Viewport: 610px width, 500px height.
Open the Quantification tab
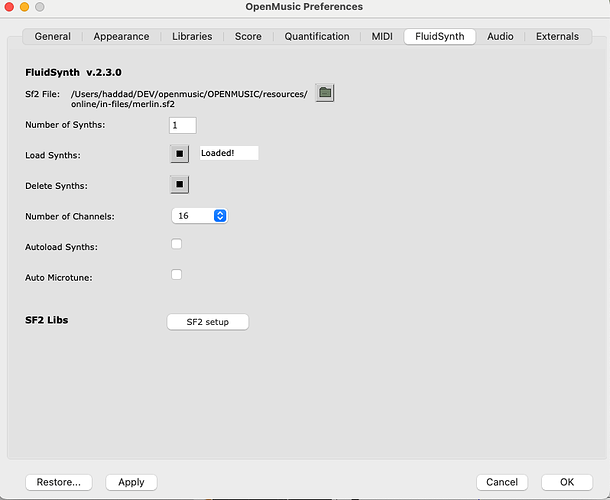[317, 37]
